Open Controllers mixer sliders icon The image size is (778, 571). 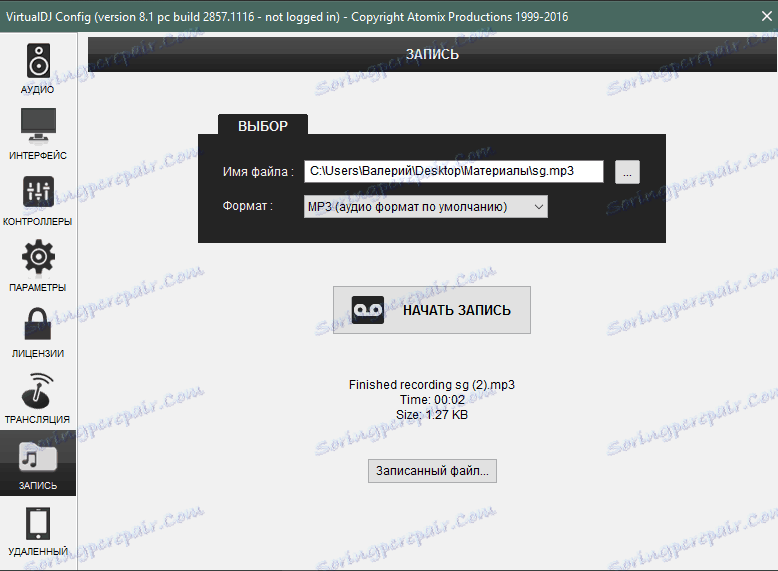pyautogui.click(x=38, y=191)
